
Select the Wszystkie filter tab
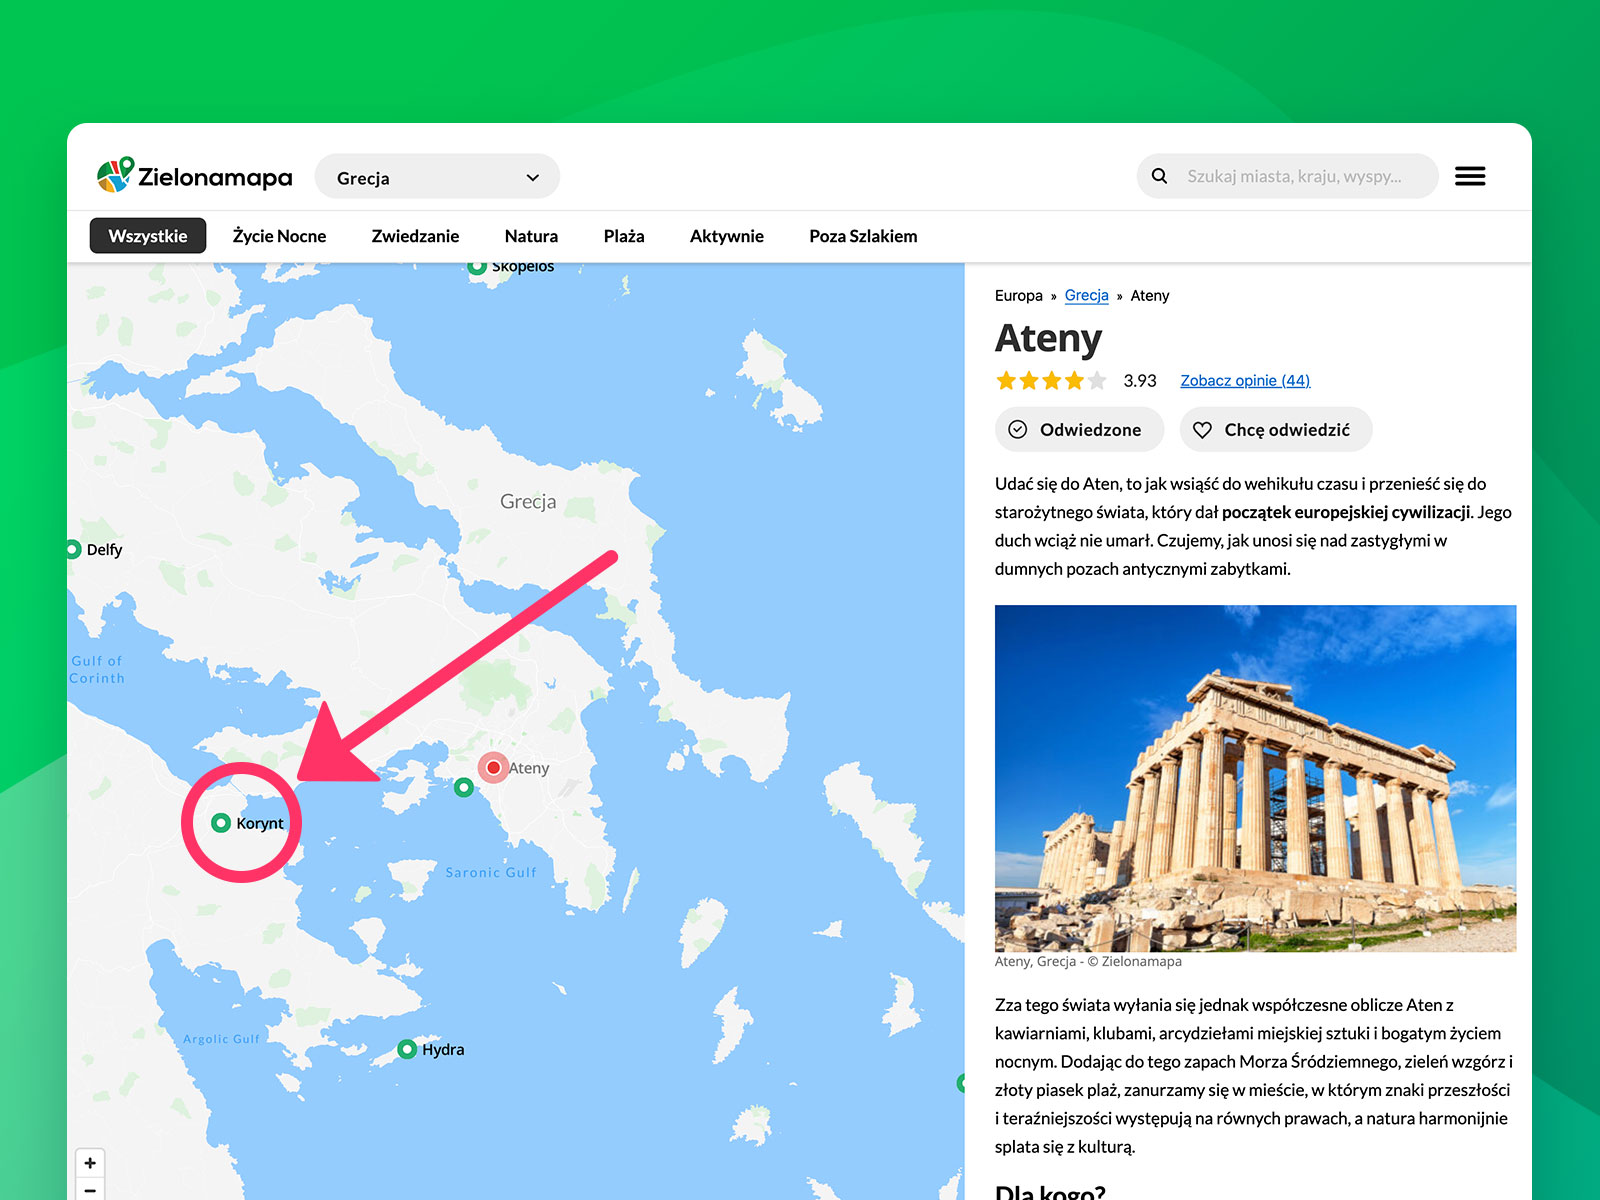point(148,236)
